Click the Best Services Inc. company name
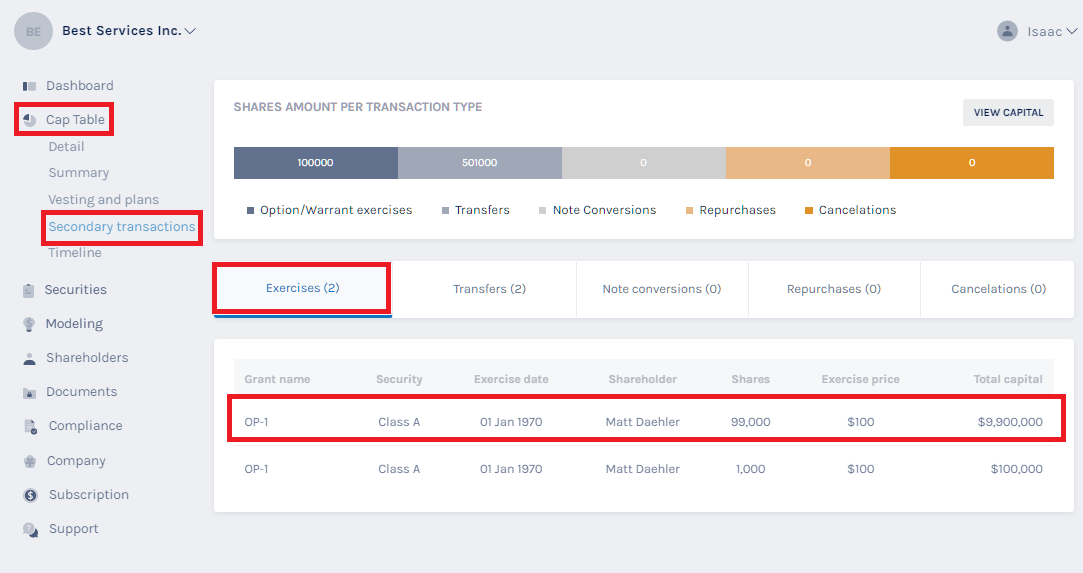 click(122, 30)
